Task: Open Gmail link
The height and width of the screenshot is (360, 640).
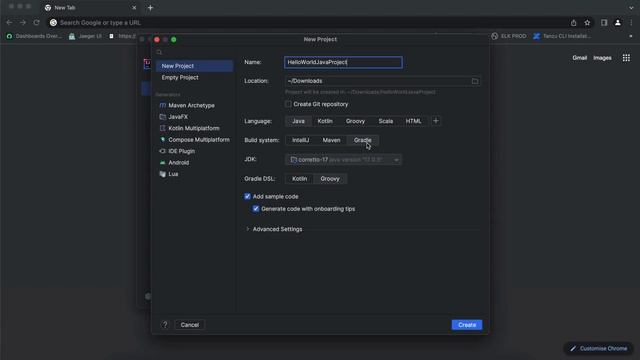Action: (x=579, y=58)
